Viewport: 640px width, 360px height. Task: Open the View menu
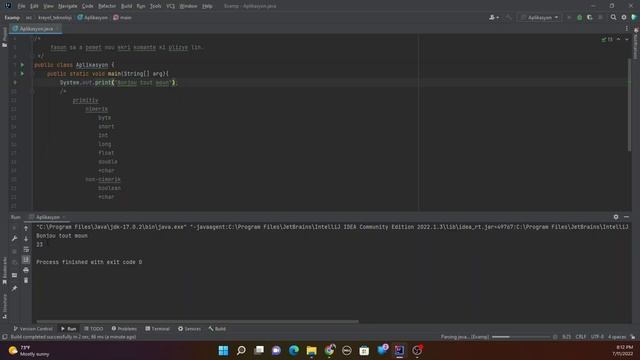48,6
